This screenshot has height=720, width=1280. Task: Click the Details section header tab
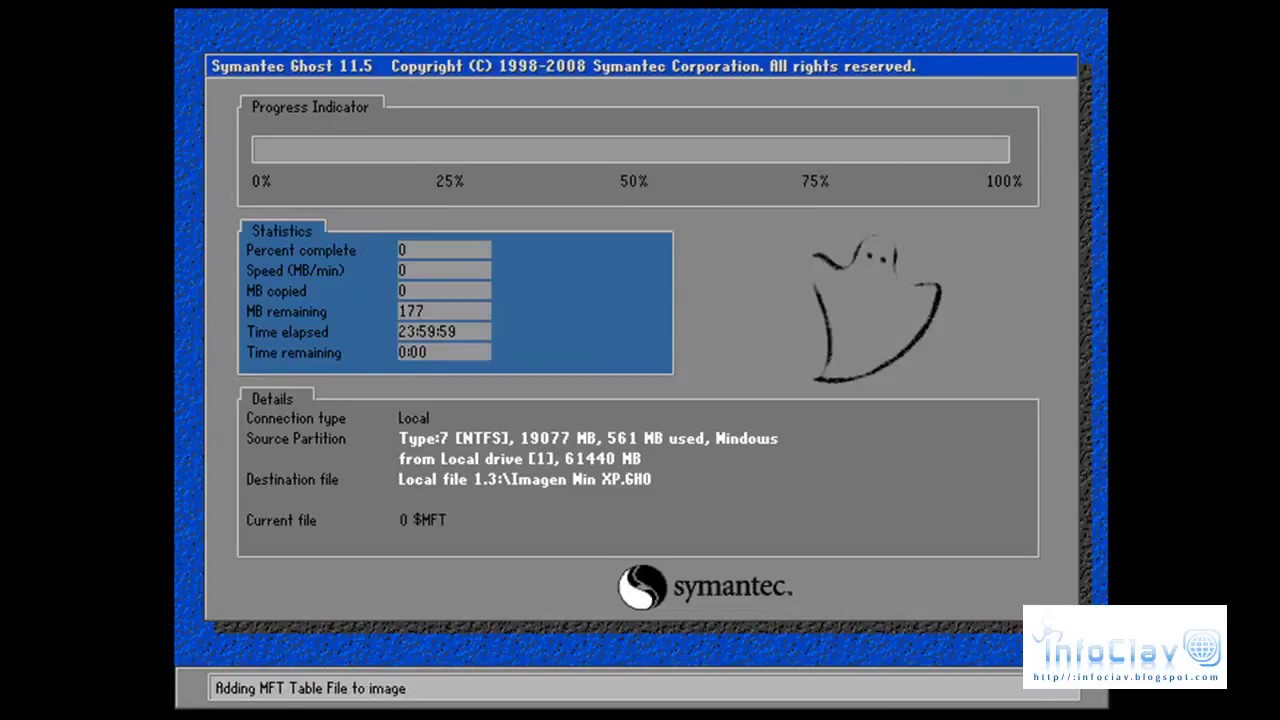tap(272, 399)
